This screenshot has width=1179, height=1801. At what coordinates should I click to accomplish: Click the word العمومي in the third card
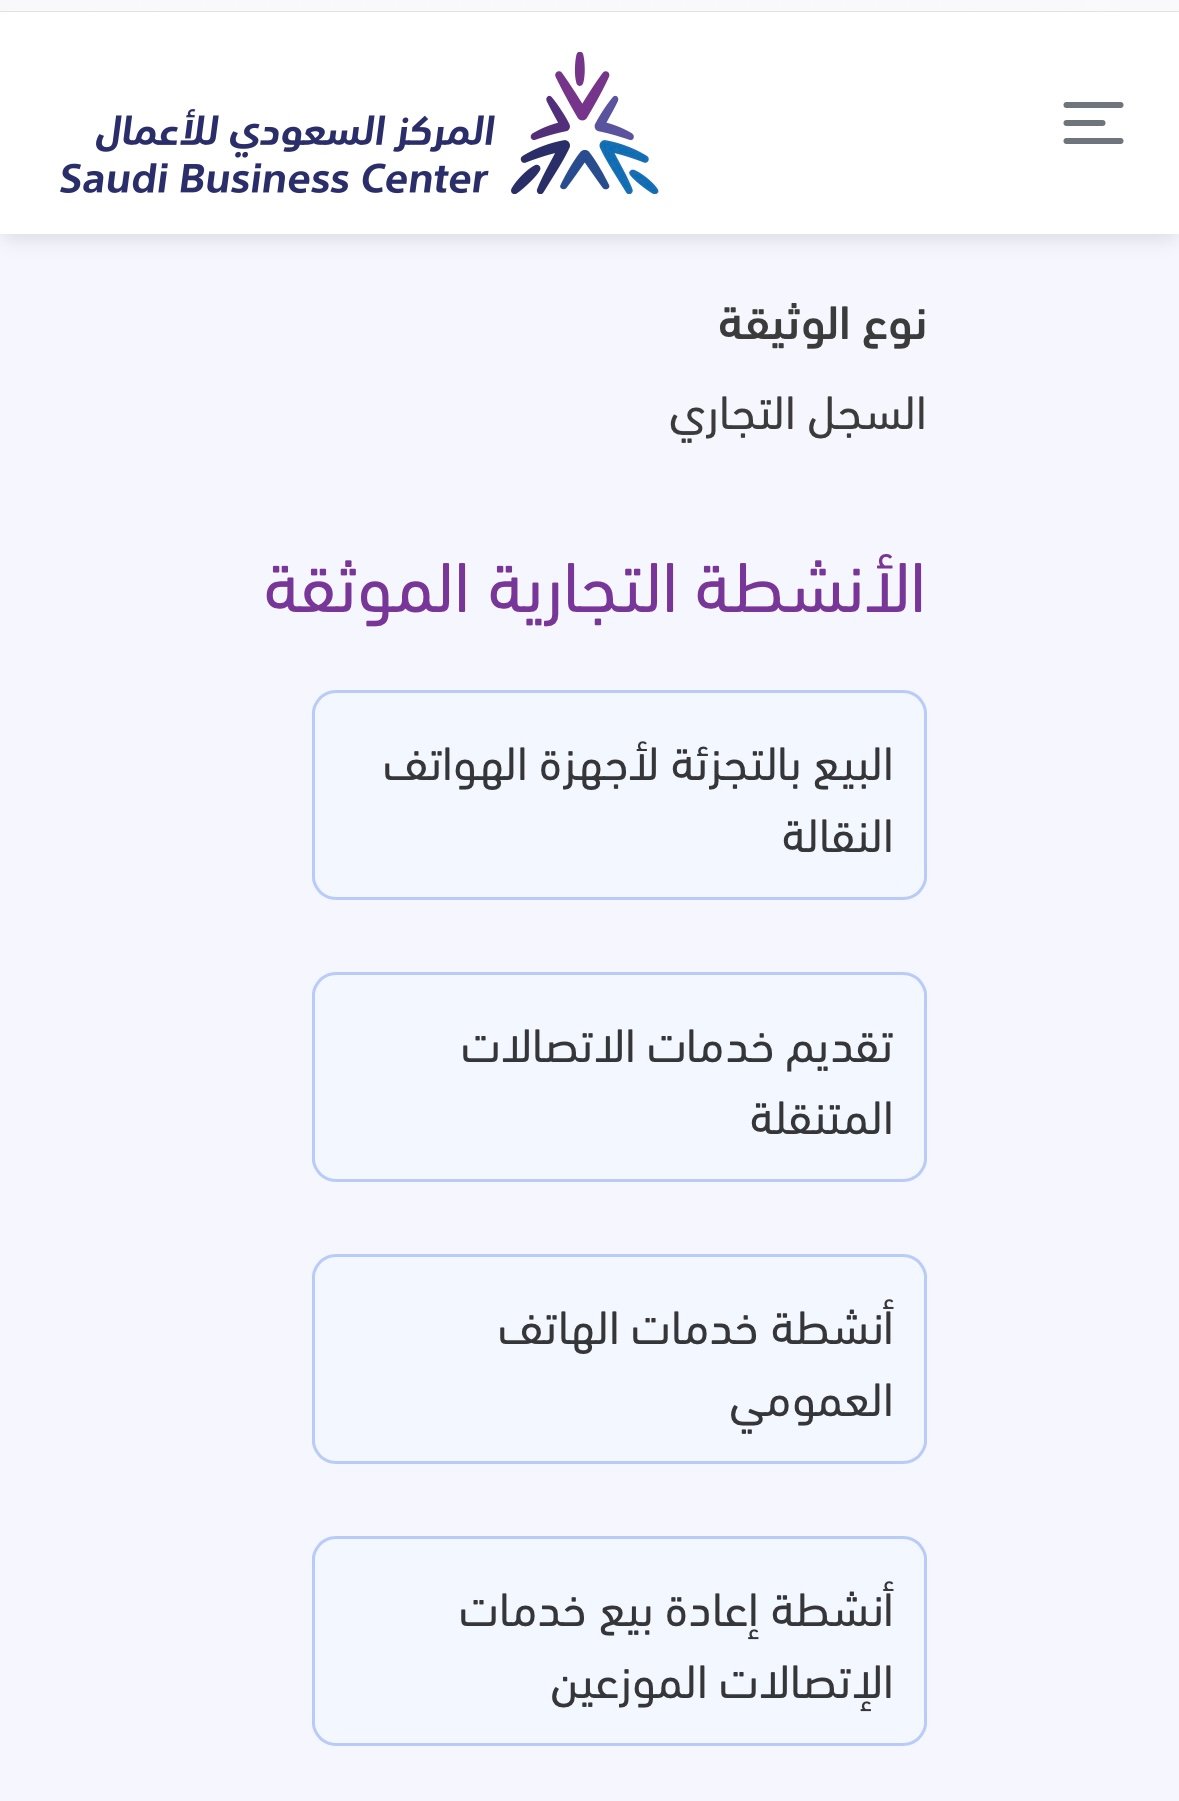pyautogui.click(x=810, y=1403)
